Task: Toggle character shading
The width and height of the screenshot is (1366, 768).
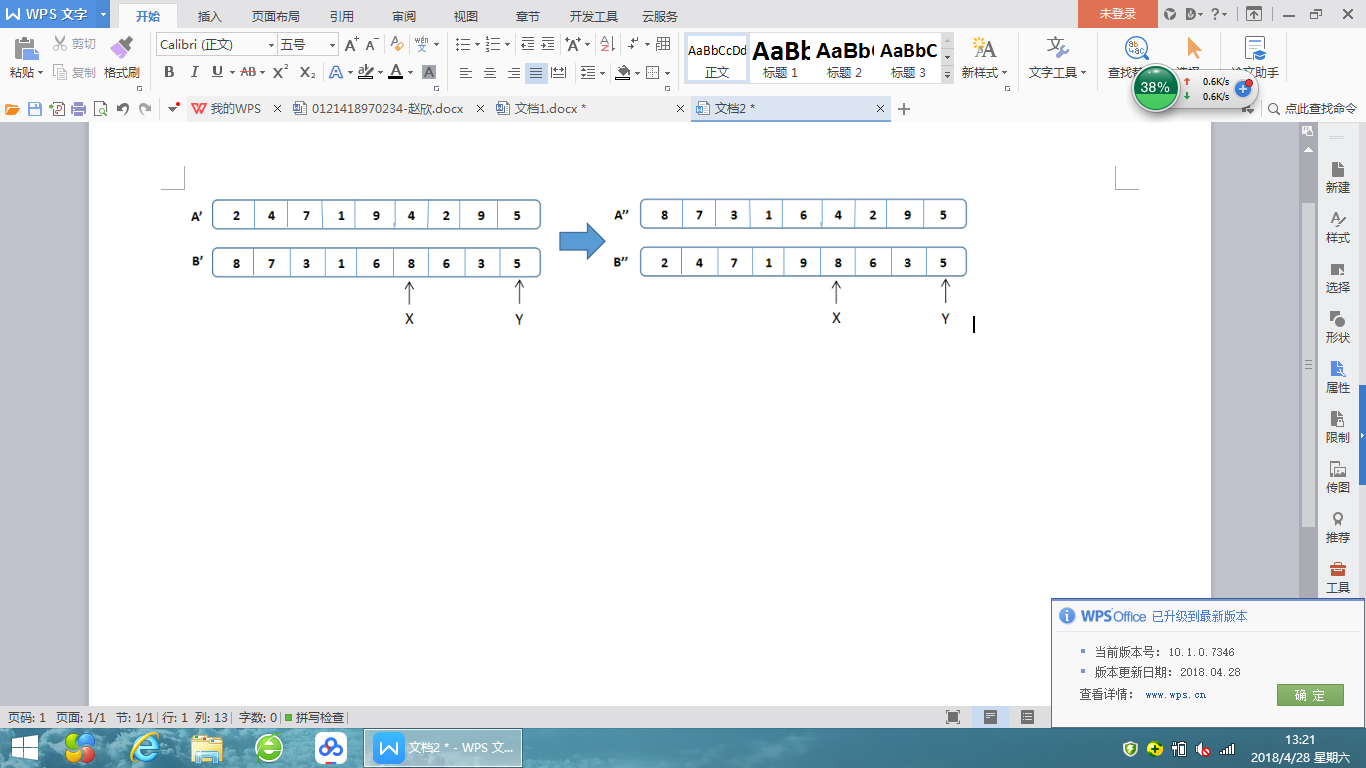Action: (x=429, y=72)
